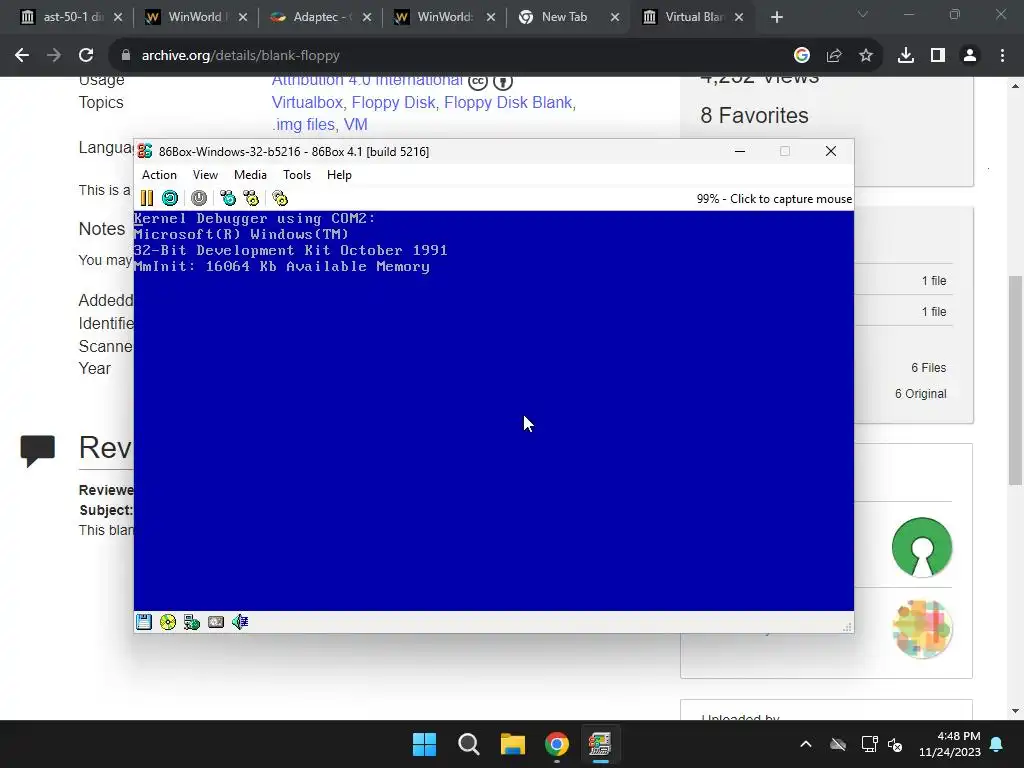The width and height of the screenshot is (1024, 768).
Task: Click 6 Original text
Action: click(x=920, y=394)
